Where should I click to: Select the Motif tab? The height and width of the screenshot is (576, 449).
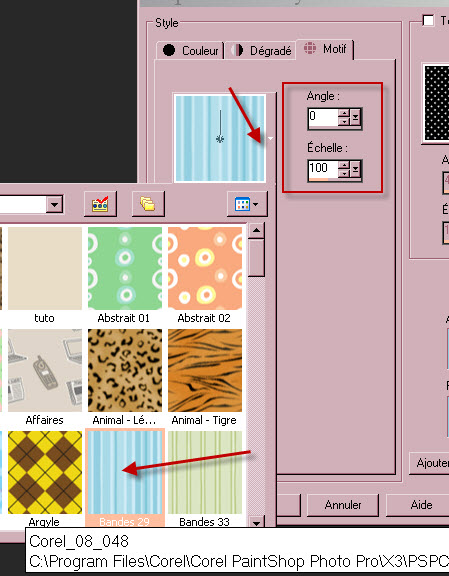click(x=325, y=49)
